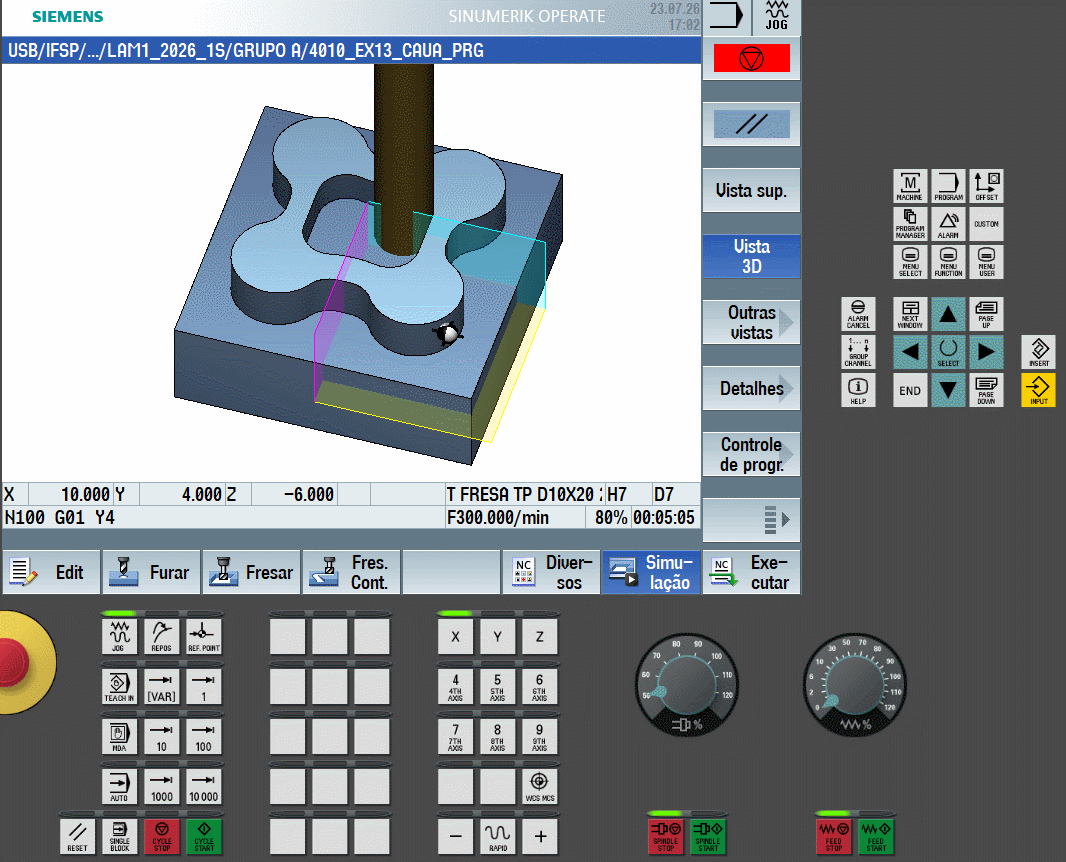Image resolution: width=1066 pixels, height=862 pixels.
Task: Click the MENU USER key
Action: click(986, 262)
